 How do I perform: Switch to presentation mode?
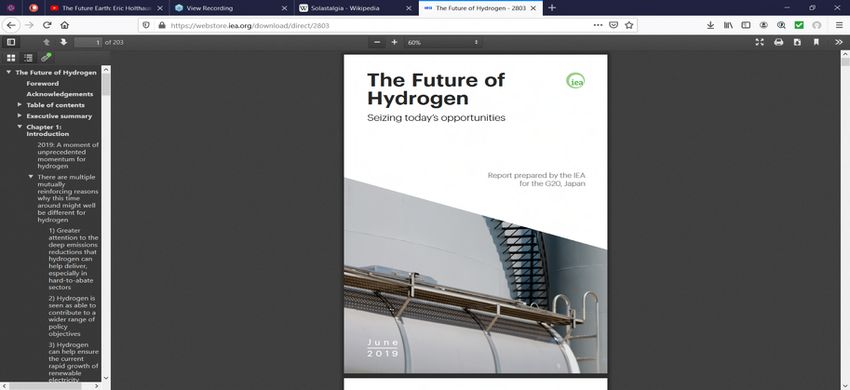(759, 42)
